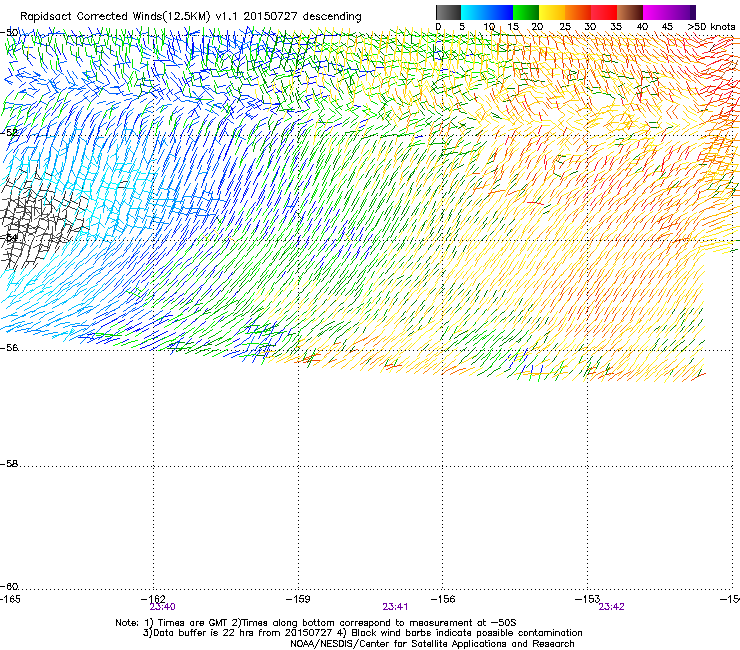Click the '-153' longitude axis label

[x=587, y=599]
